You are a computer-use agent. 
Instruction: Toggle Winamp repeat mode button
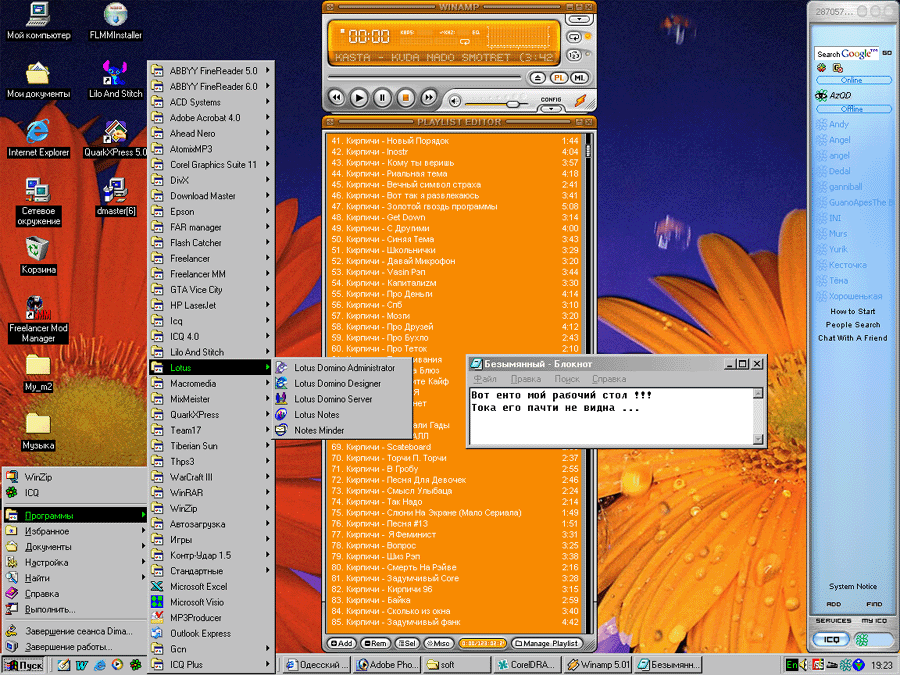tap(574, 37)
